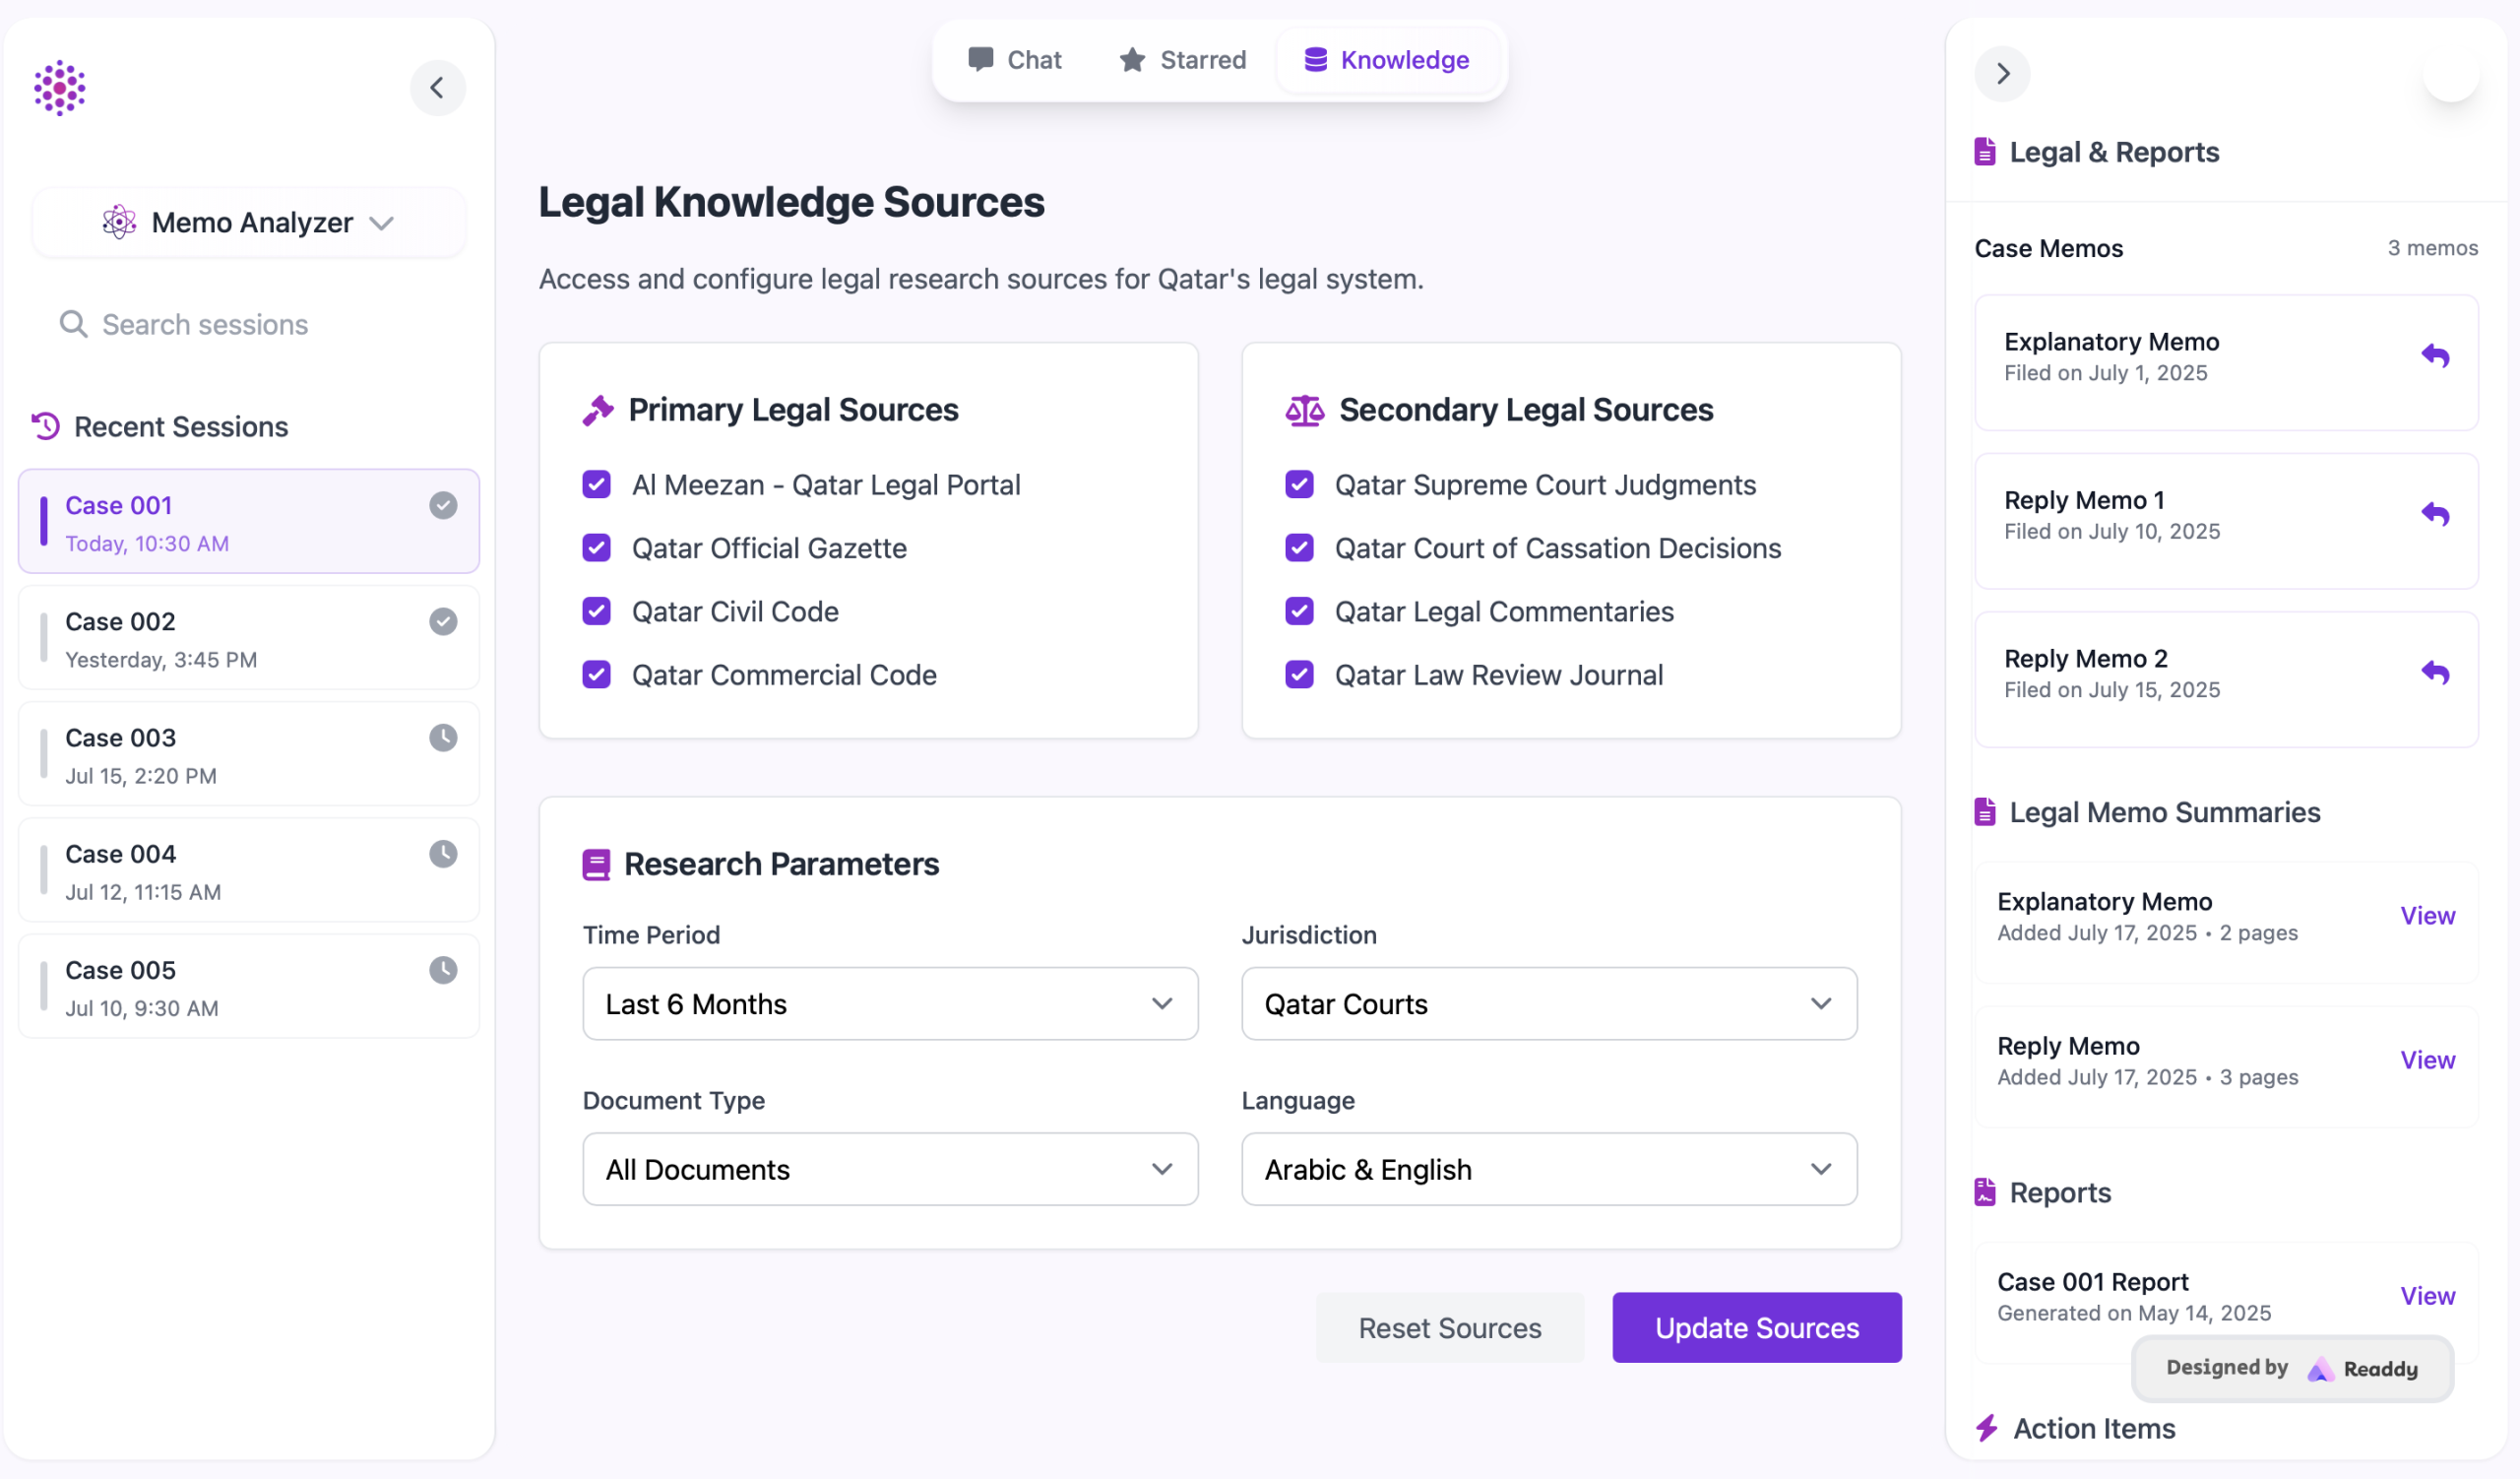View the Case 001 Report
The width and height of the screenshot is (2520, 1479).
coord(2427,1296)
